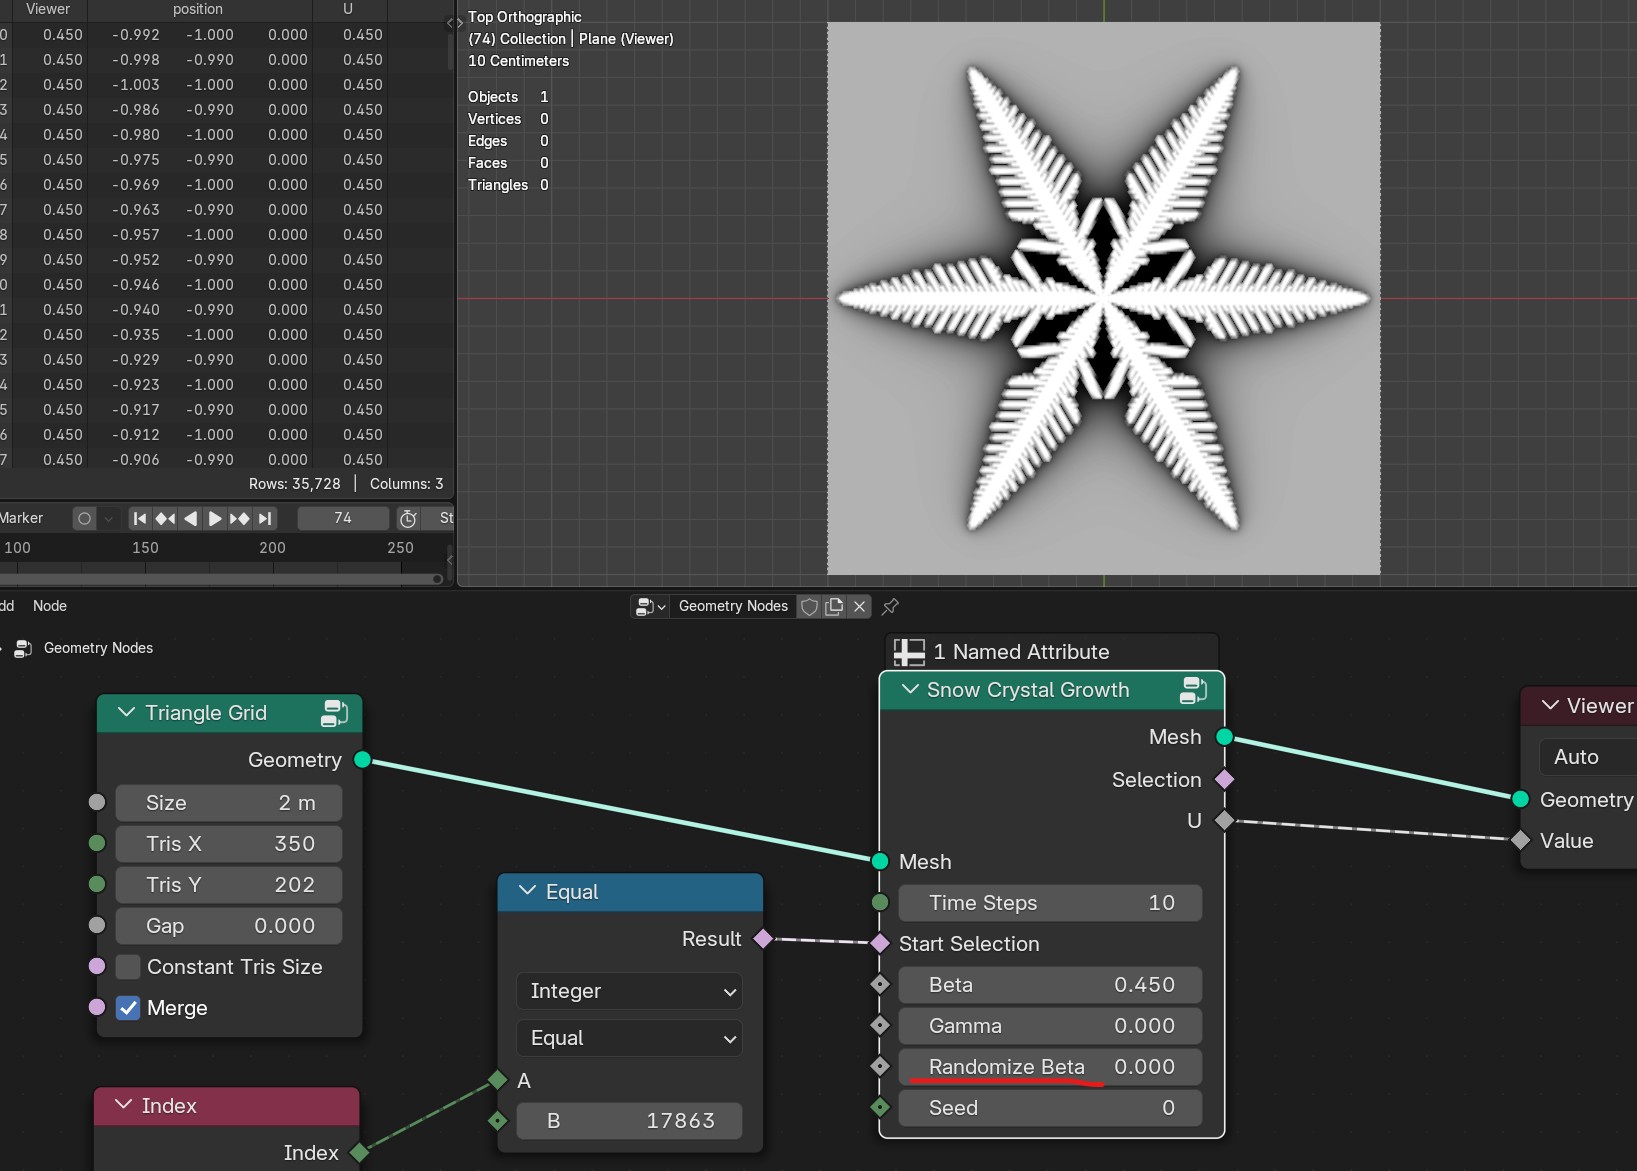This screenshot has height=1171, width=1637.
Task: Play animation in reverse
Action: (190, 518)
